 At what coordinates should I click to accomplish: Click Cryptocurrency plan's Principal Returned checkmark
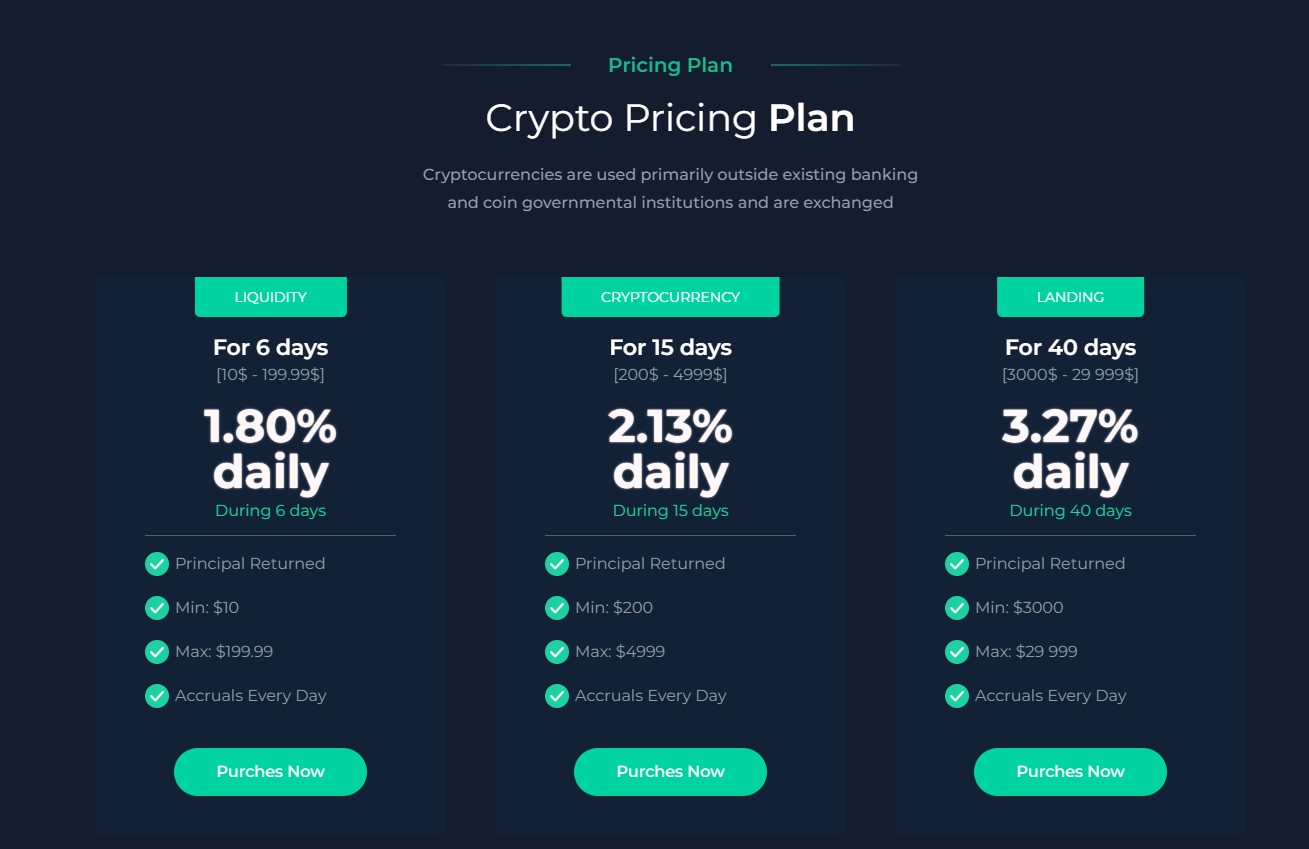pos(557,564)
